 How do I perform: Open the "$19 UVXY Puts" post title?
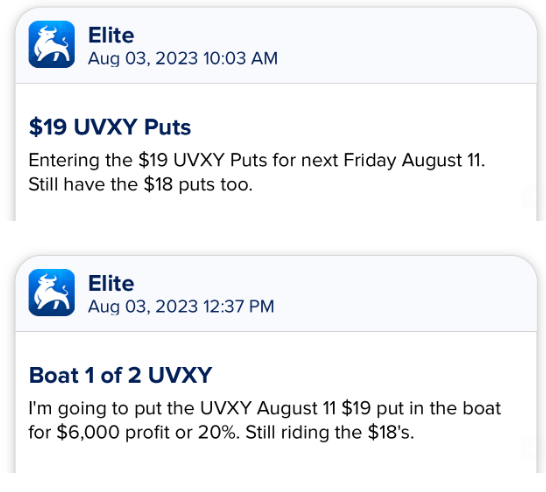point(110,127)
